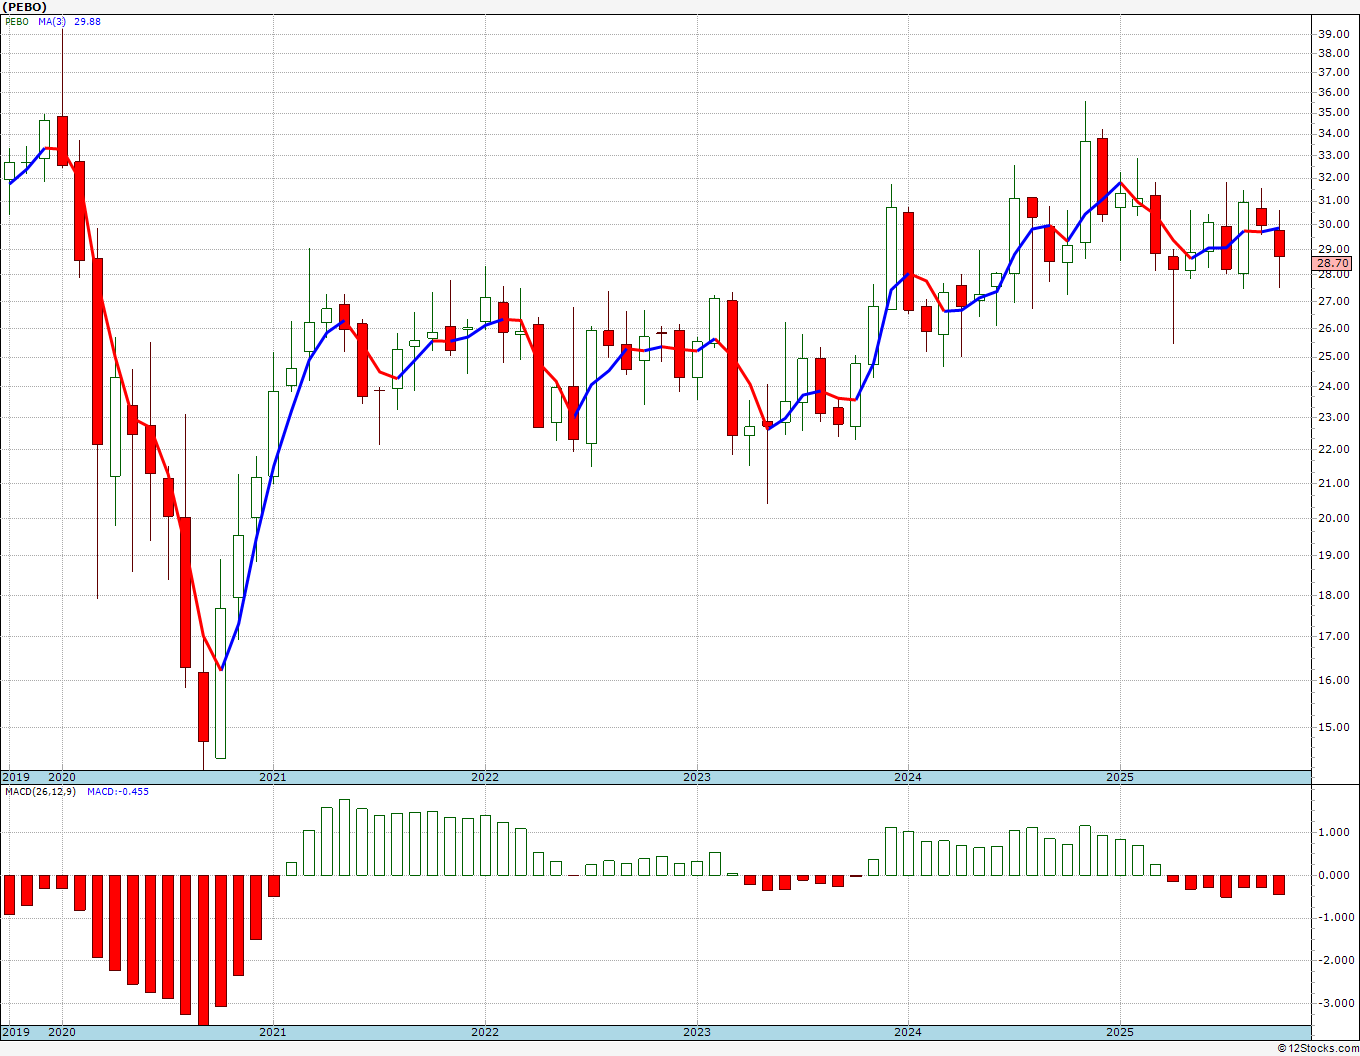Screen dimensions: 1360x1056
Task: Click the 18.00 price axis label
Action: [x=1333, y=595]
